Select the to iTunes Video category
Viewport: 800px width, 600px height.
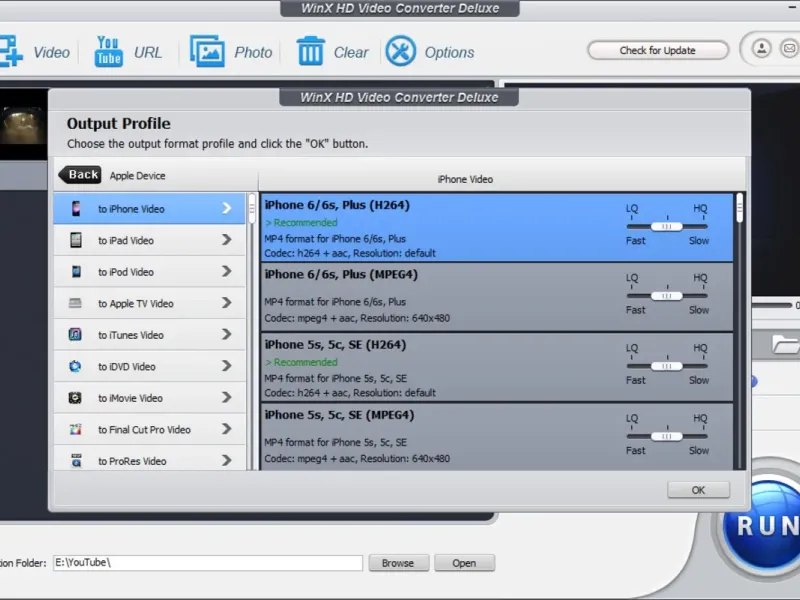coord(149,335)
